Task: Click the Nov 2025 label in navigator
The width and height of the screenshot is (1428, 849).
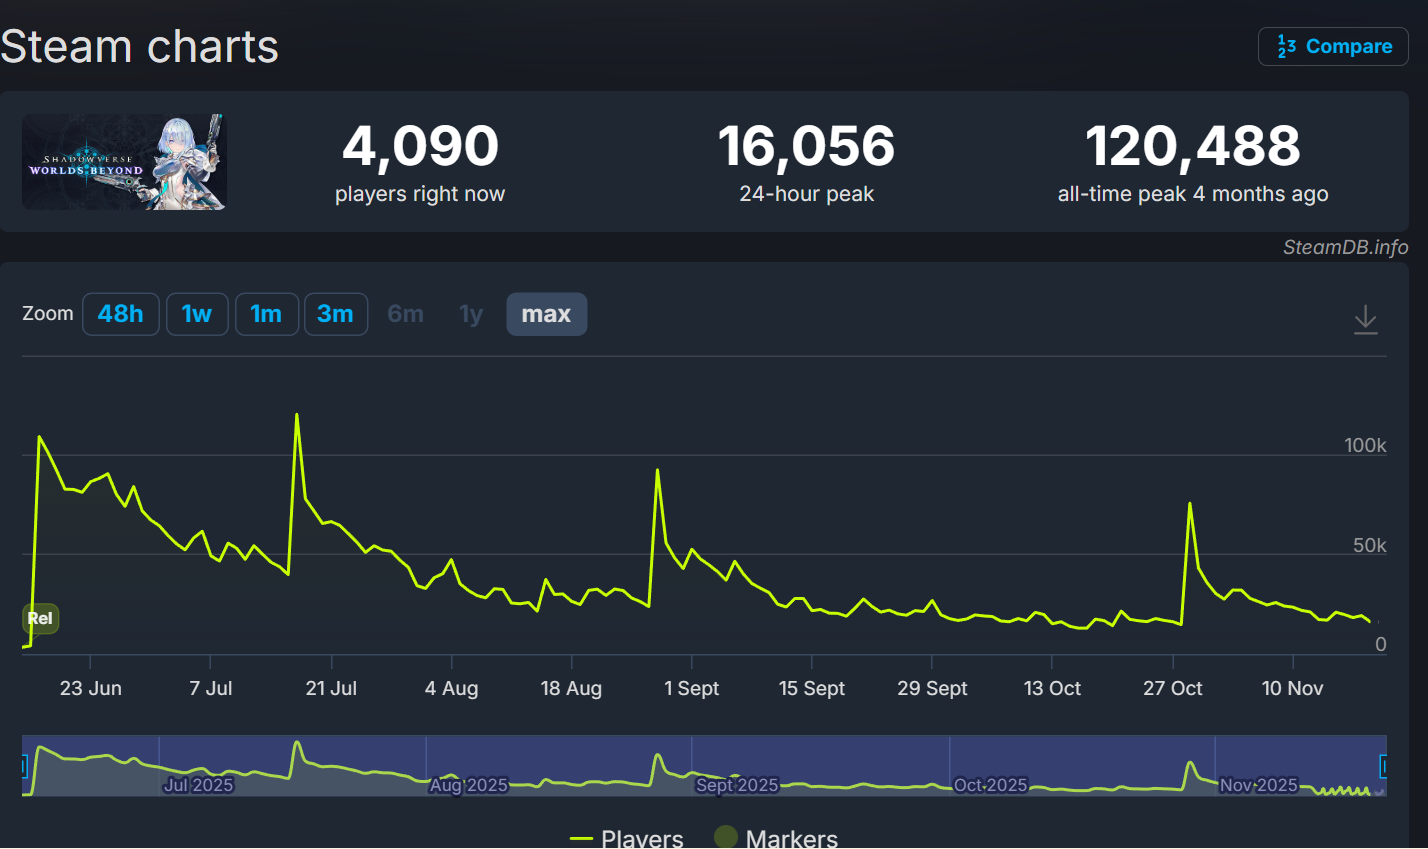Action: 1258,785
